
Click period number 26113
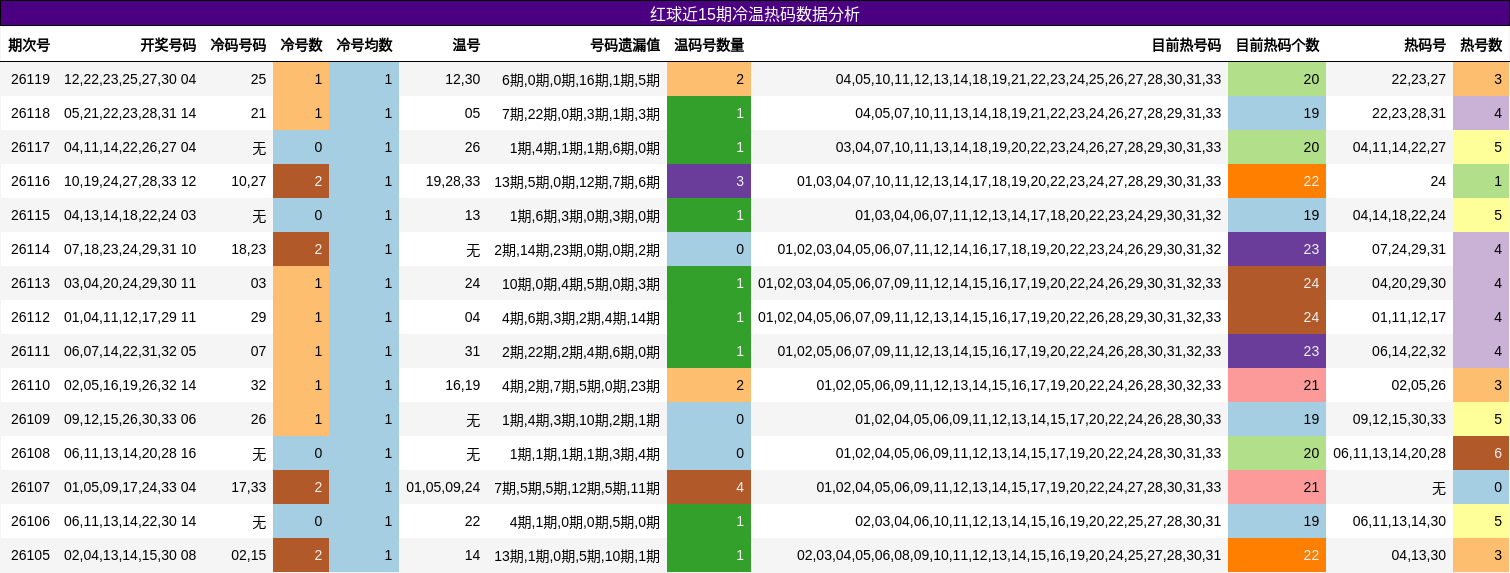click(30, 283)
